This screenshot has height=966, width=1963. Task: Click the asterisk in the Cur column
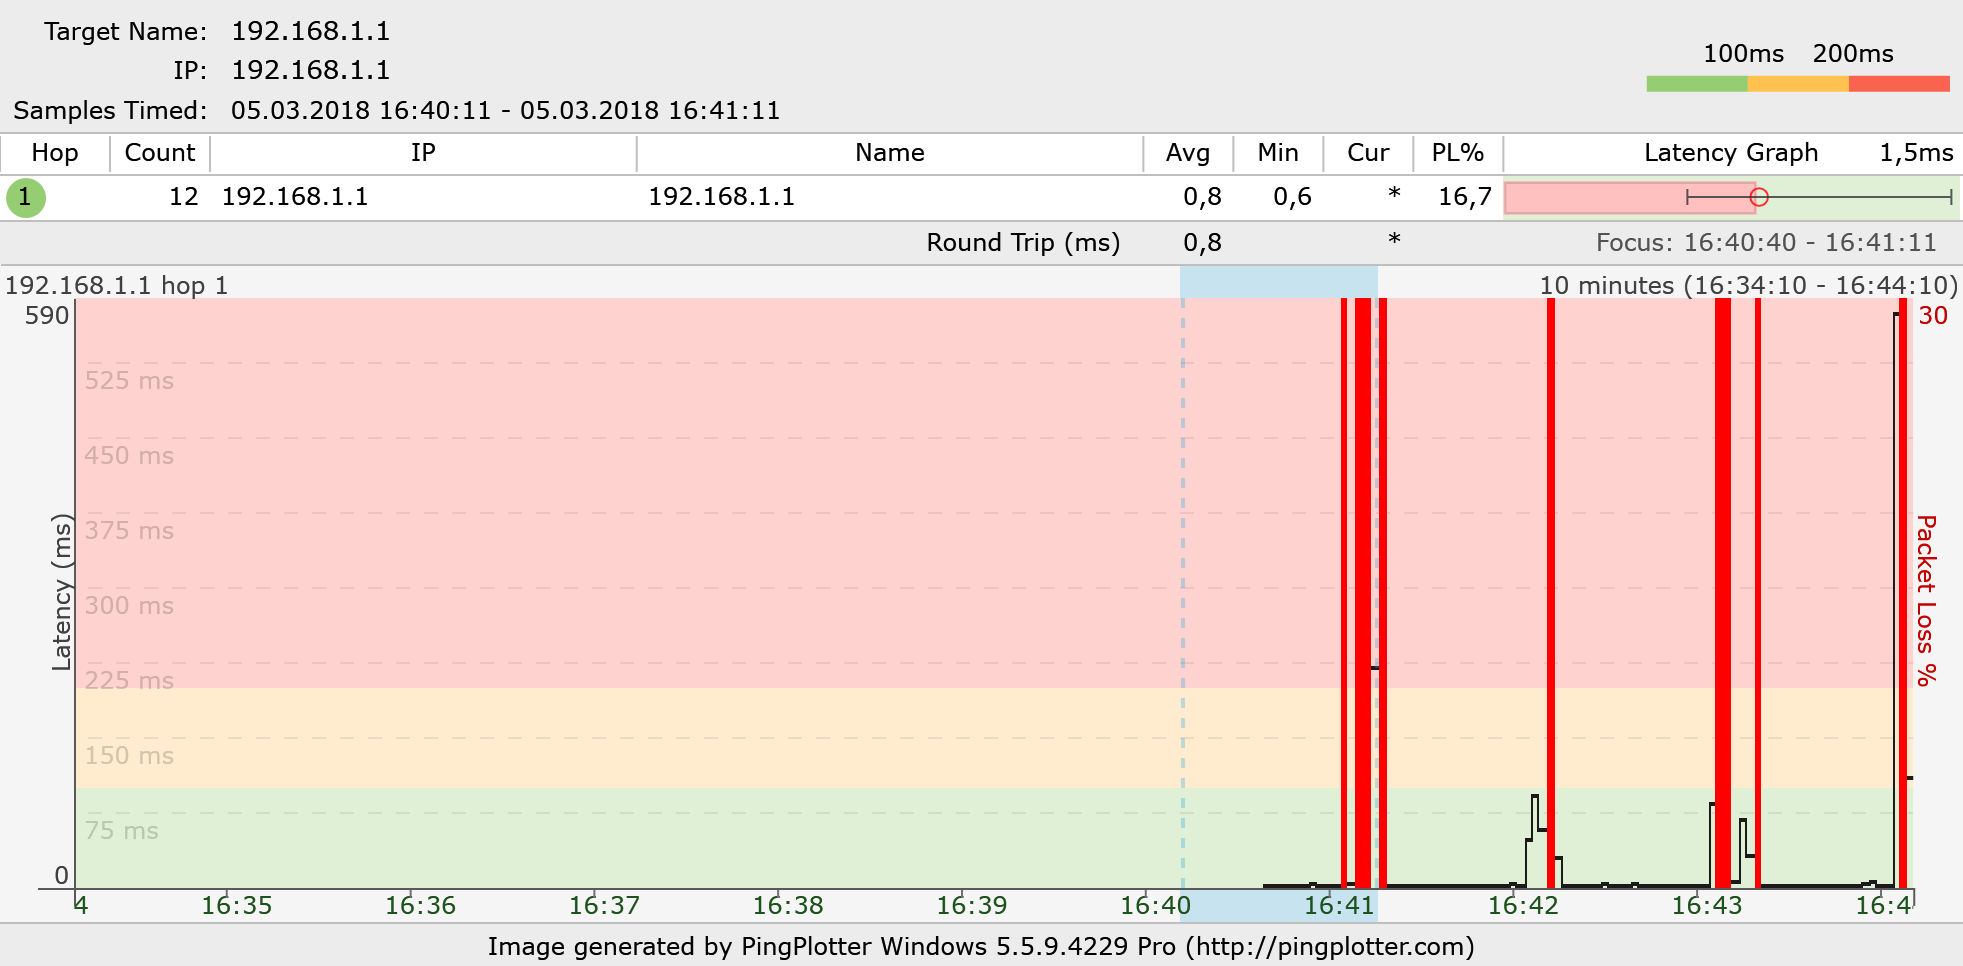click(1393, 196)
